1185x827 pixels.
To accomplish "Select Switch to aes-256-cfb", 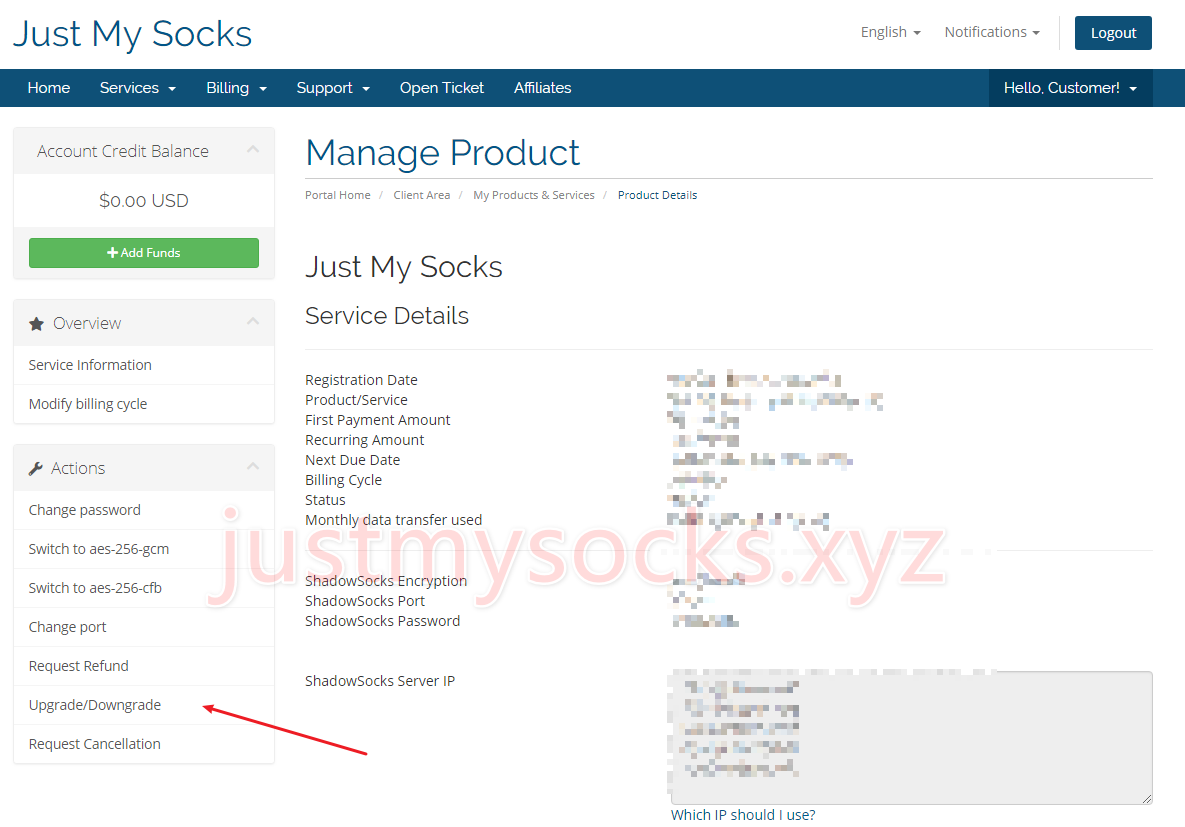I will point(144,588).
